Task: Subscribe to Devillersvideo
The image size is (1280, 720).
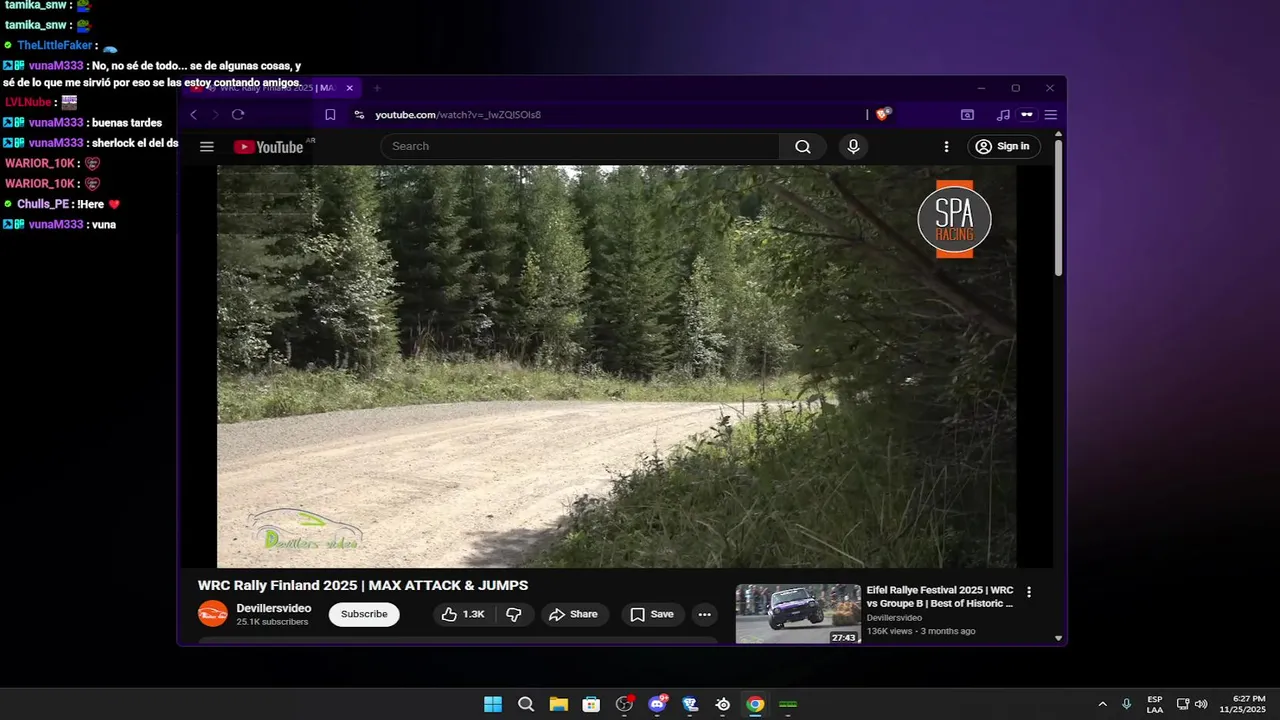Action: [364, 614]
